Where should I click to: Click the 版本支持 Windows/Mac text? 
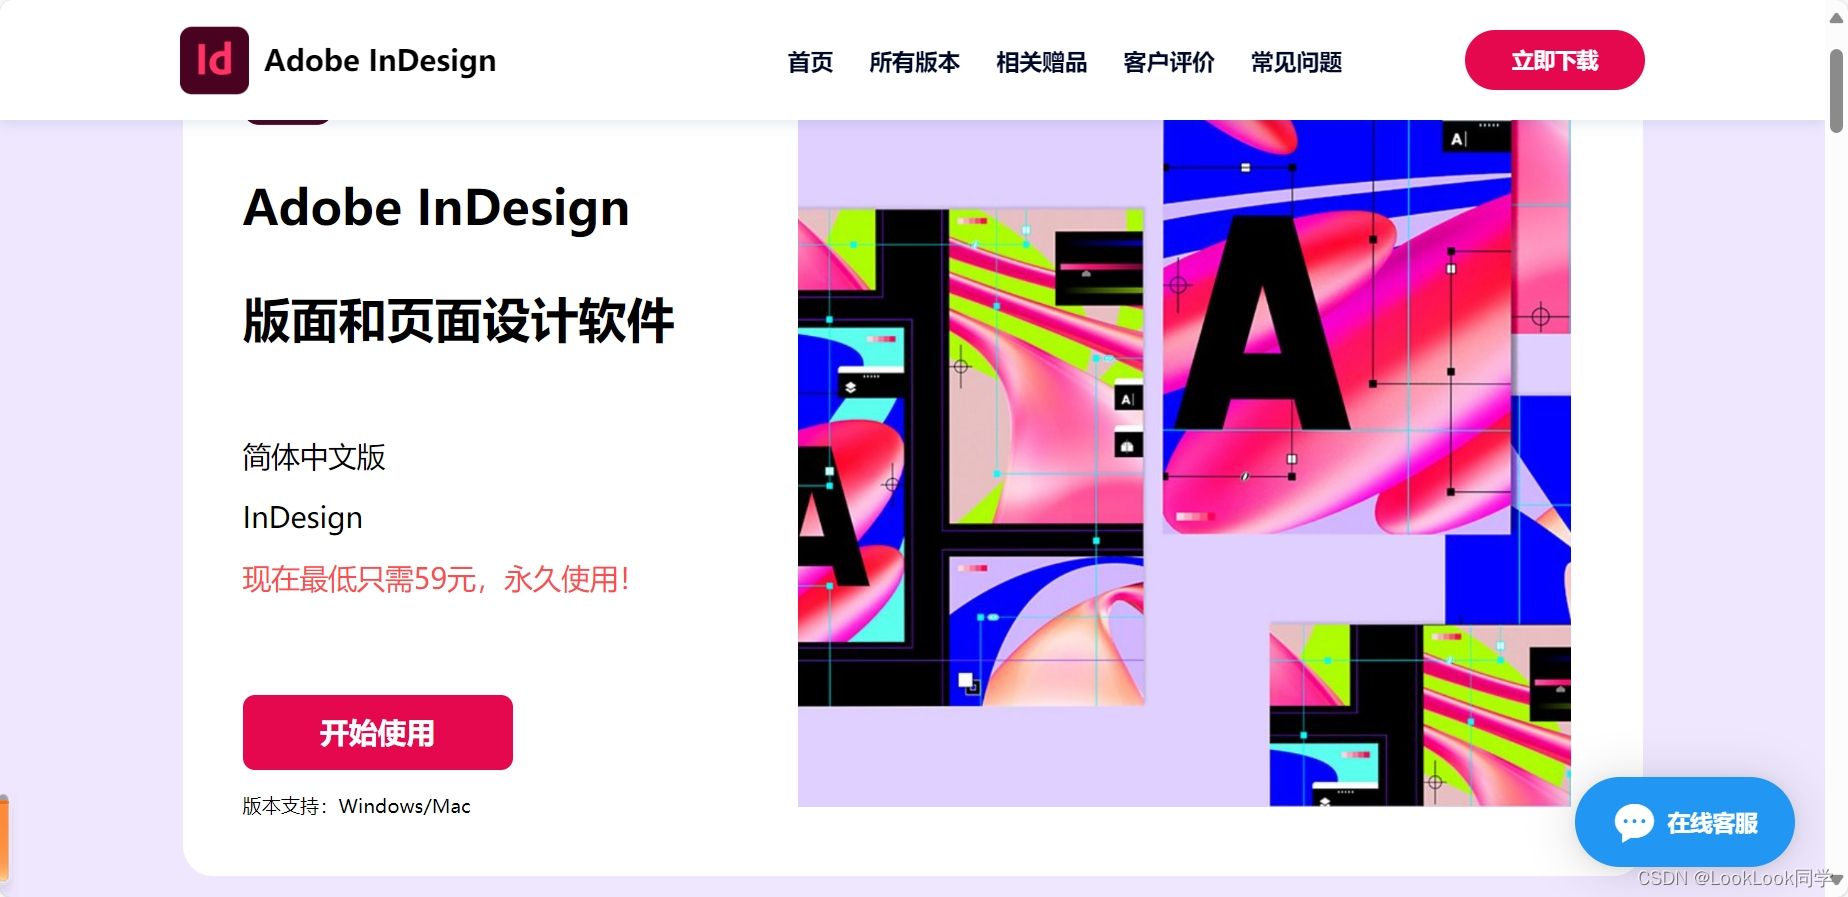tap(356, 806)
